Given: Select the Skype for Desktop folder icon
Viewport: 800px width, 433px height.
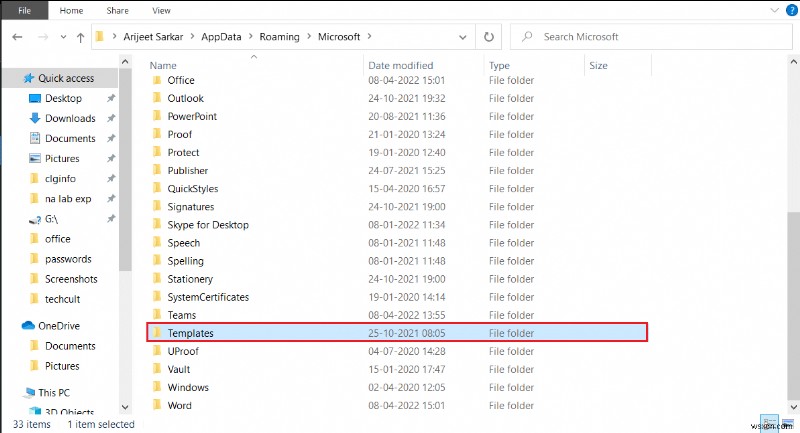Looking at the screenshot, I should [157, 225].
